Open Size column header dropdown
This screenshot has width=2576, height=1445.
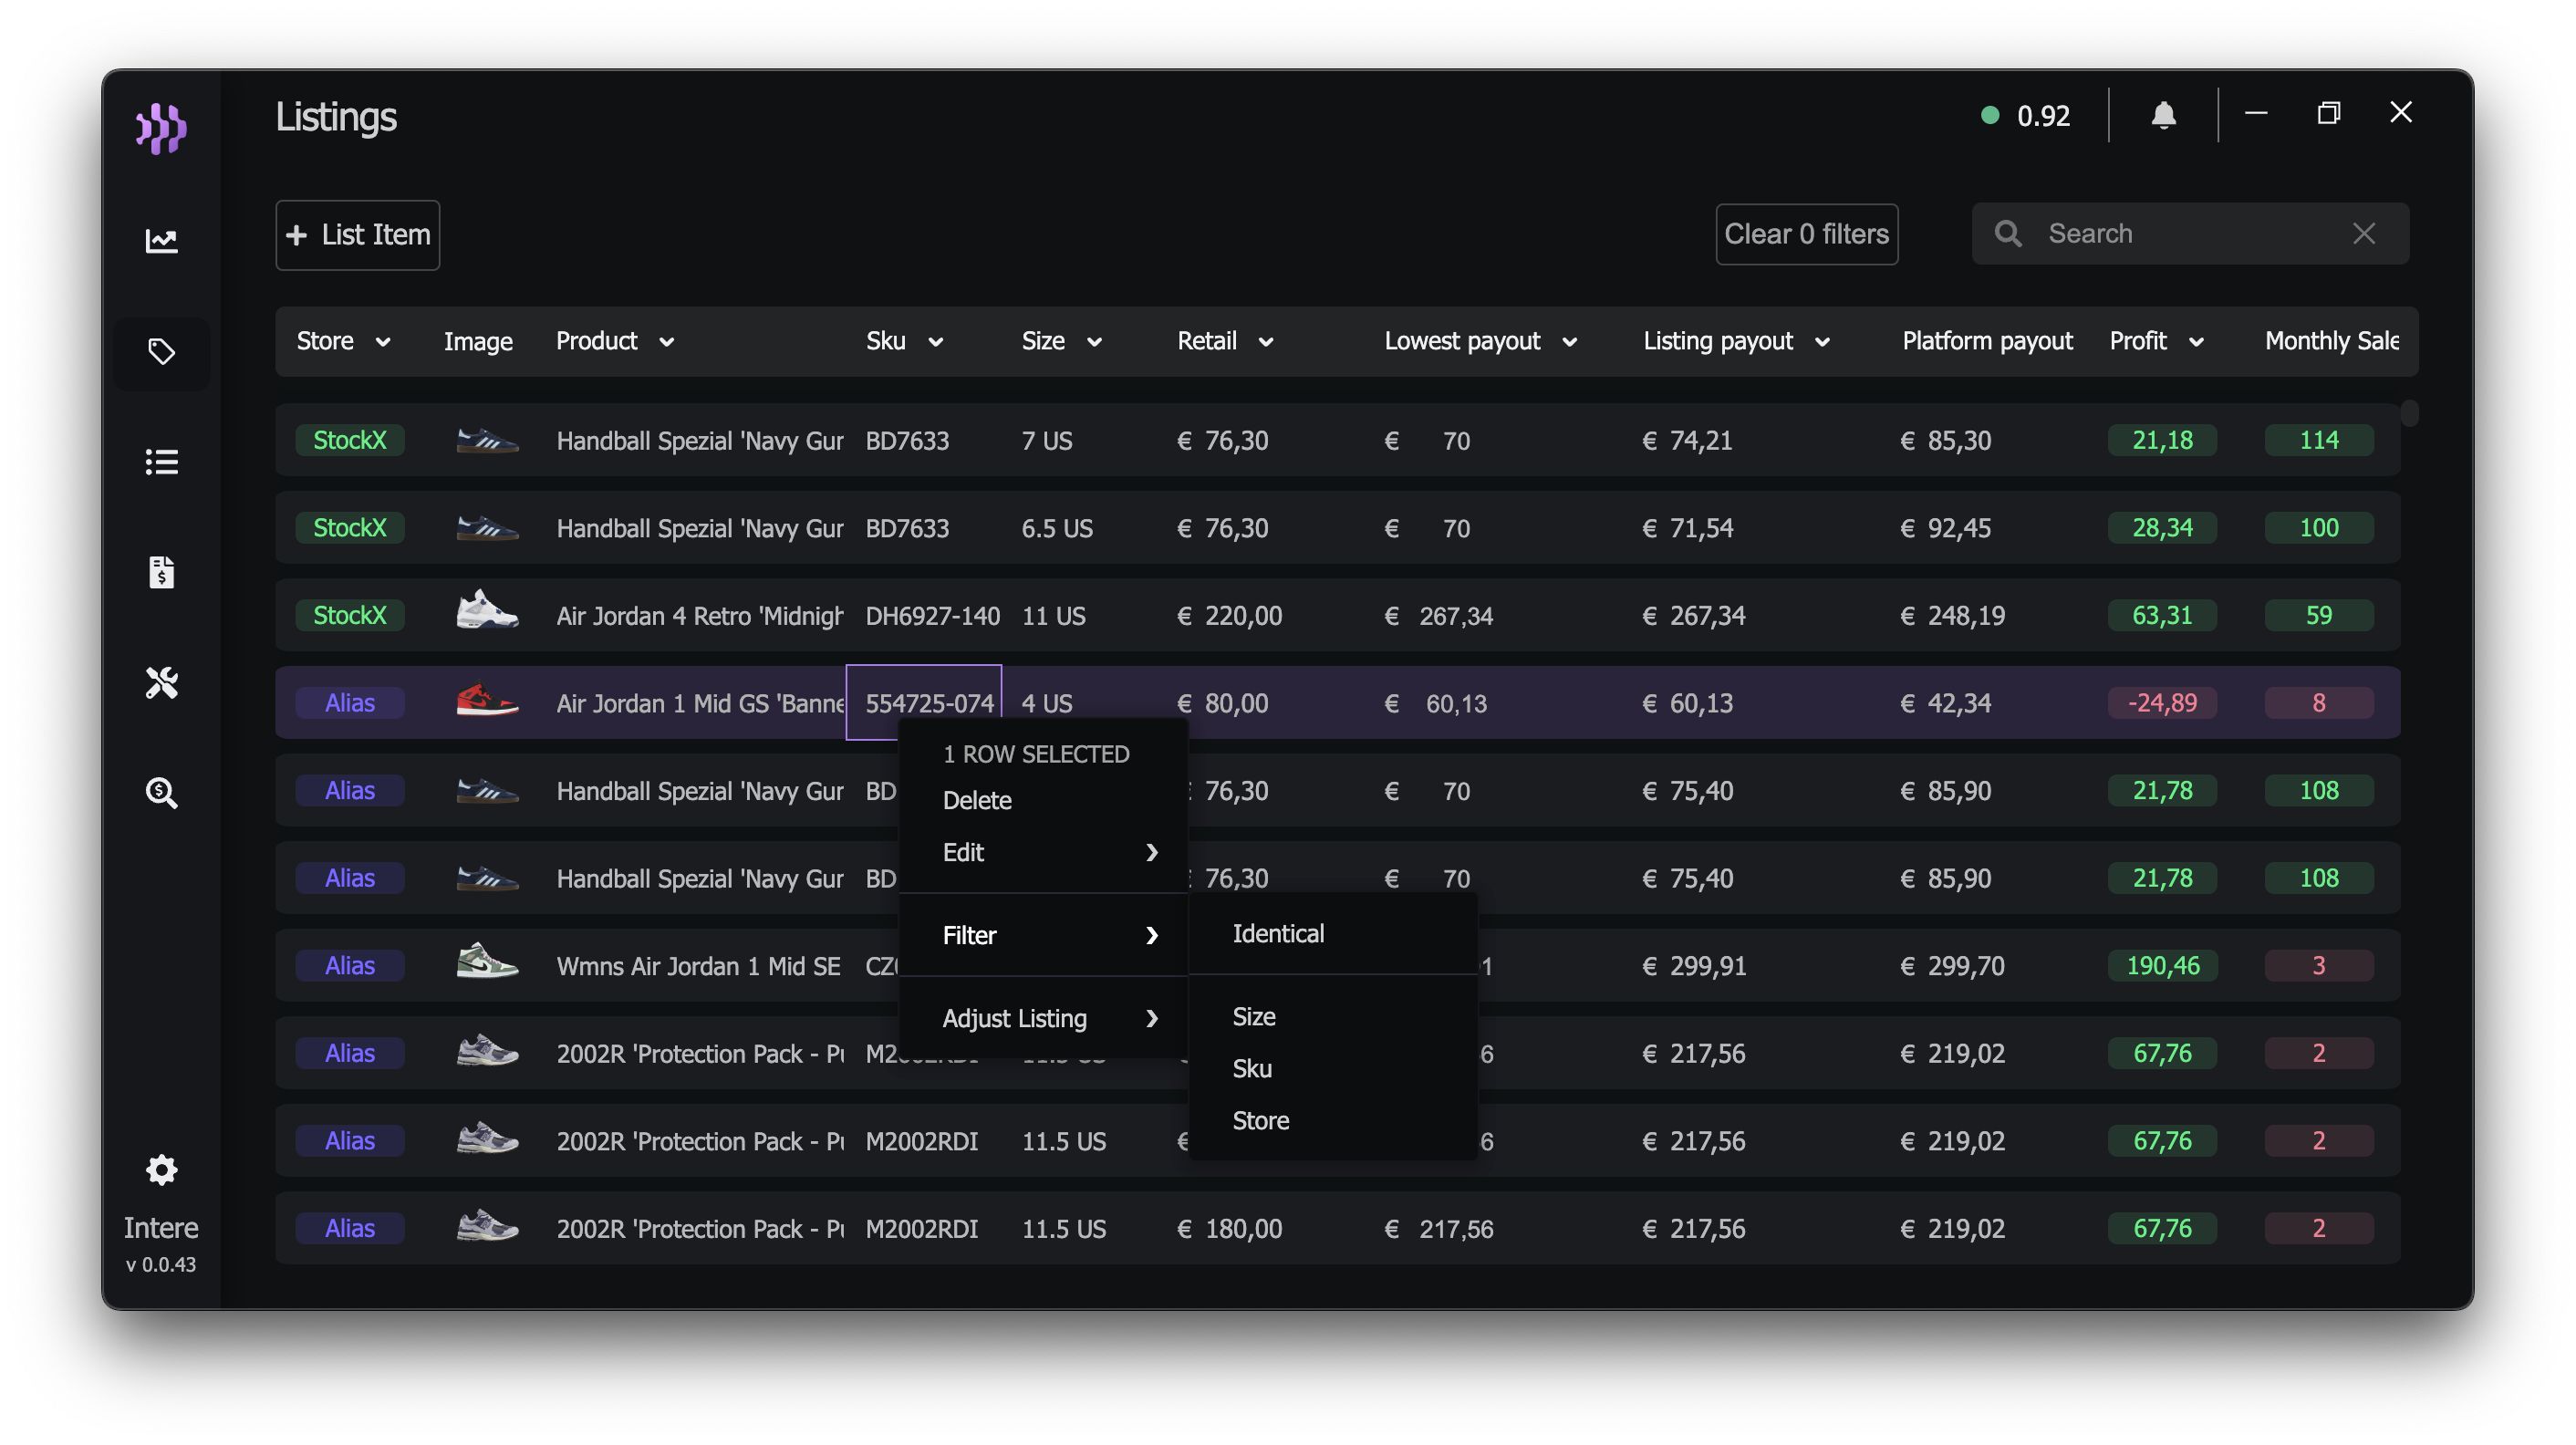1094,342
